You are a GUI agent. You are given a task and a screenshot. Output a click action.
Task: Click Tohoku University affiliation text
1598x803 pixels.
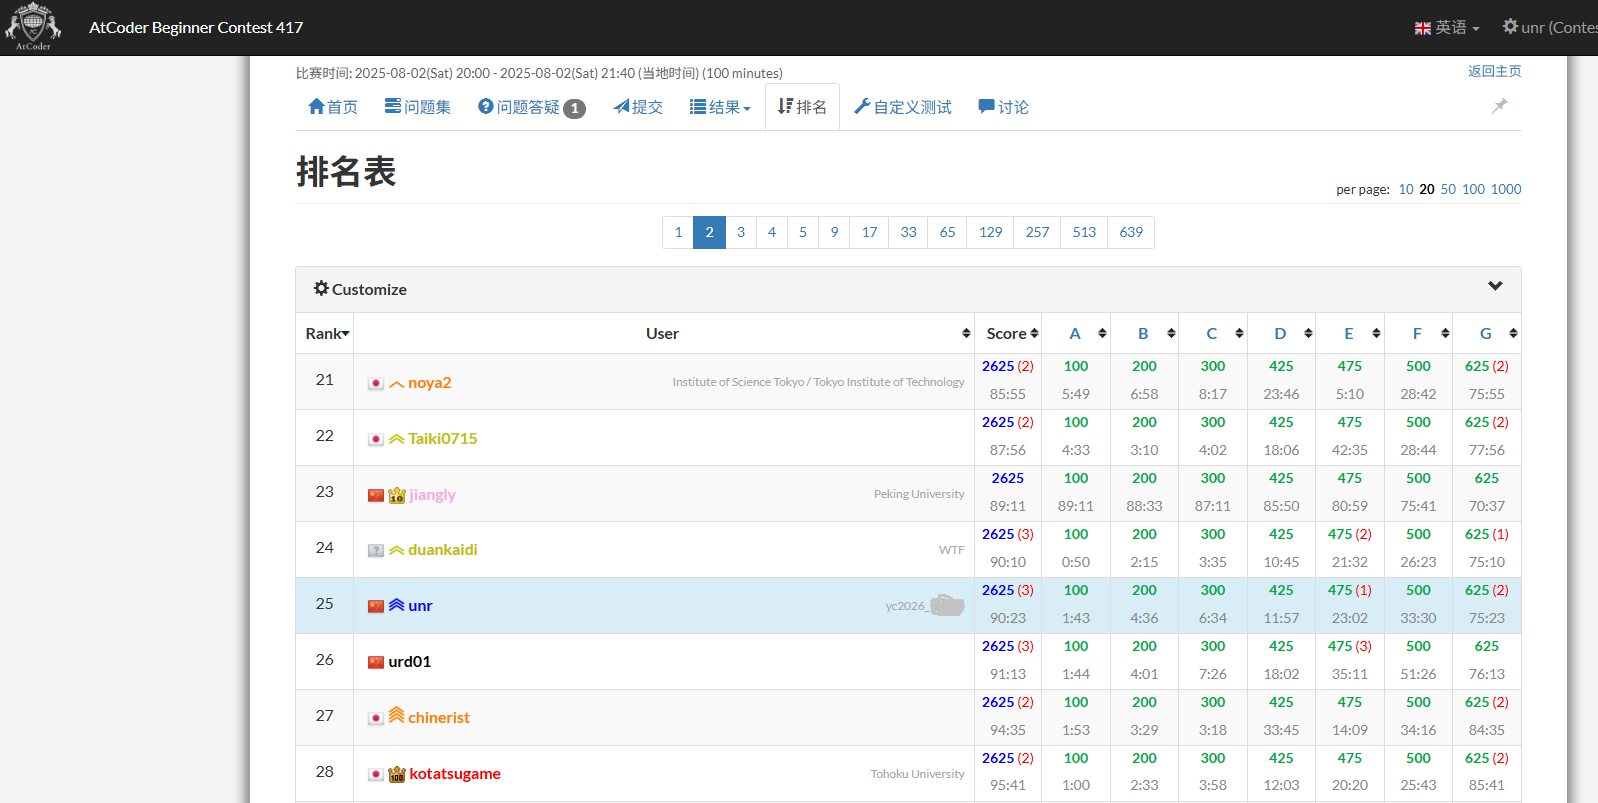pos(917,774)
